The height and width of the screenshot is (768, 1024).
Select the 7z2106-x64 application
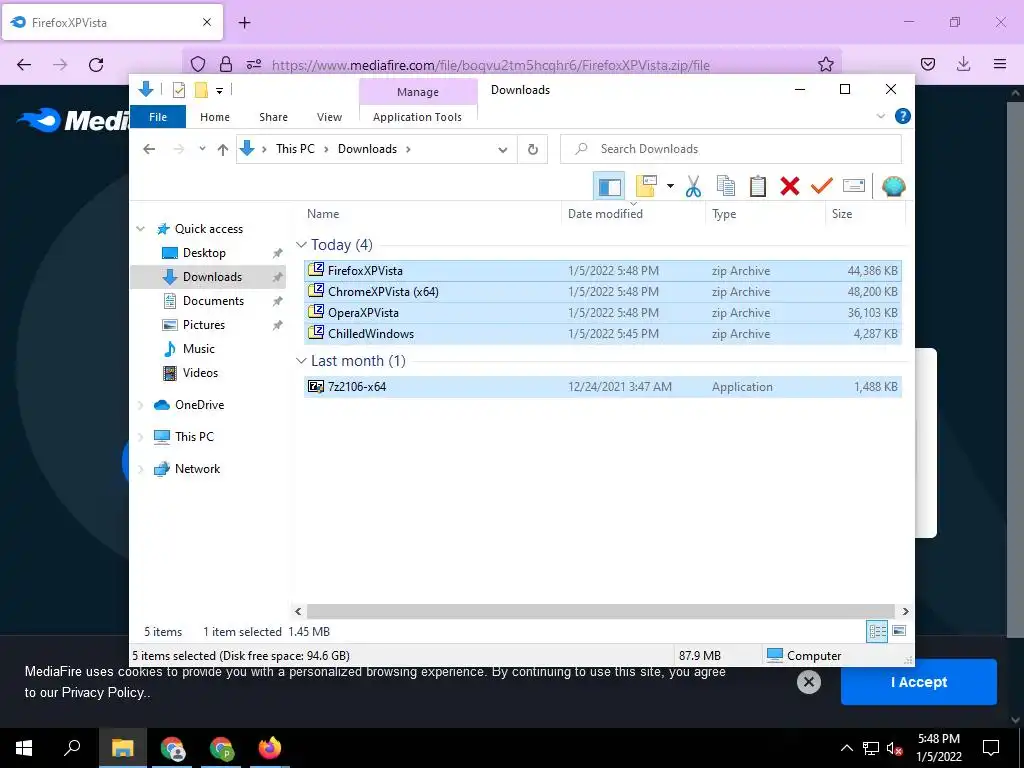(x=603, y=387)
